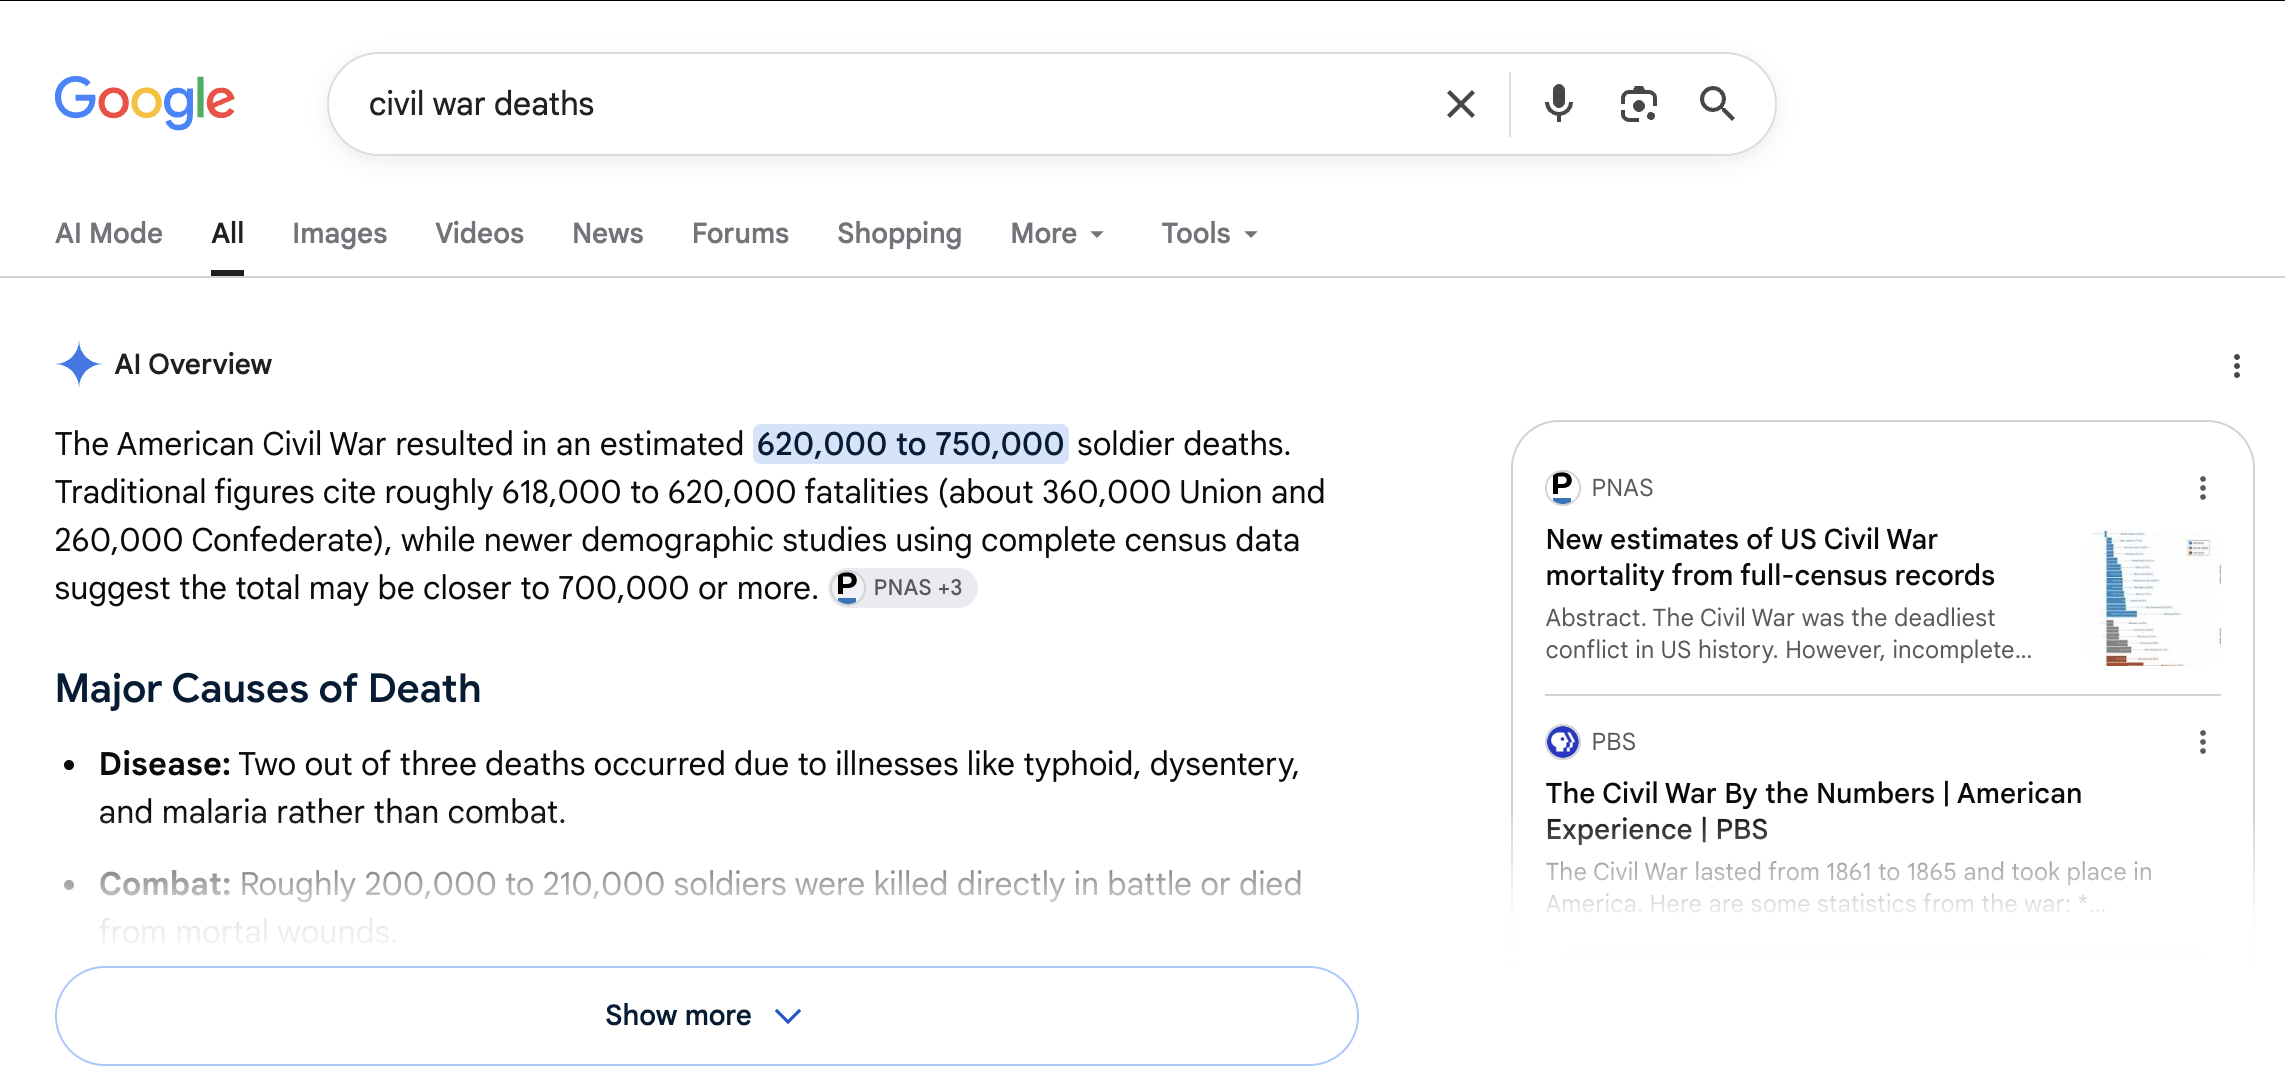Open three-dot menu for the PNAS source card
Image resolution: width=2285 pixels, height=1086 pixels.
[2203, 488]
